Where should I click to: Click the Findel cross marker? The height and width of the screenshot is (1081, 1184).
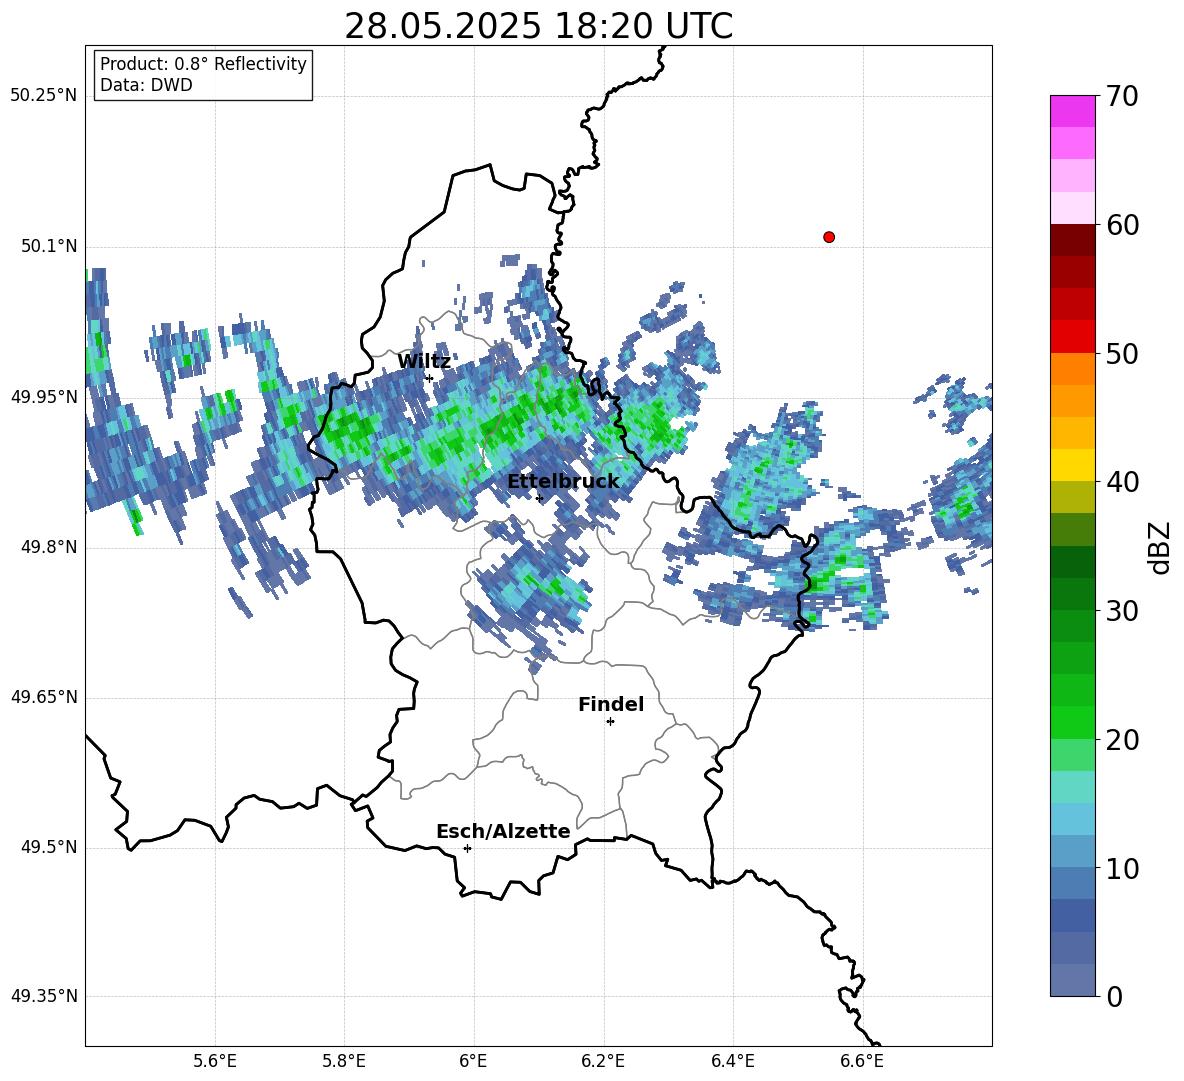coord(610,722)
